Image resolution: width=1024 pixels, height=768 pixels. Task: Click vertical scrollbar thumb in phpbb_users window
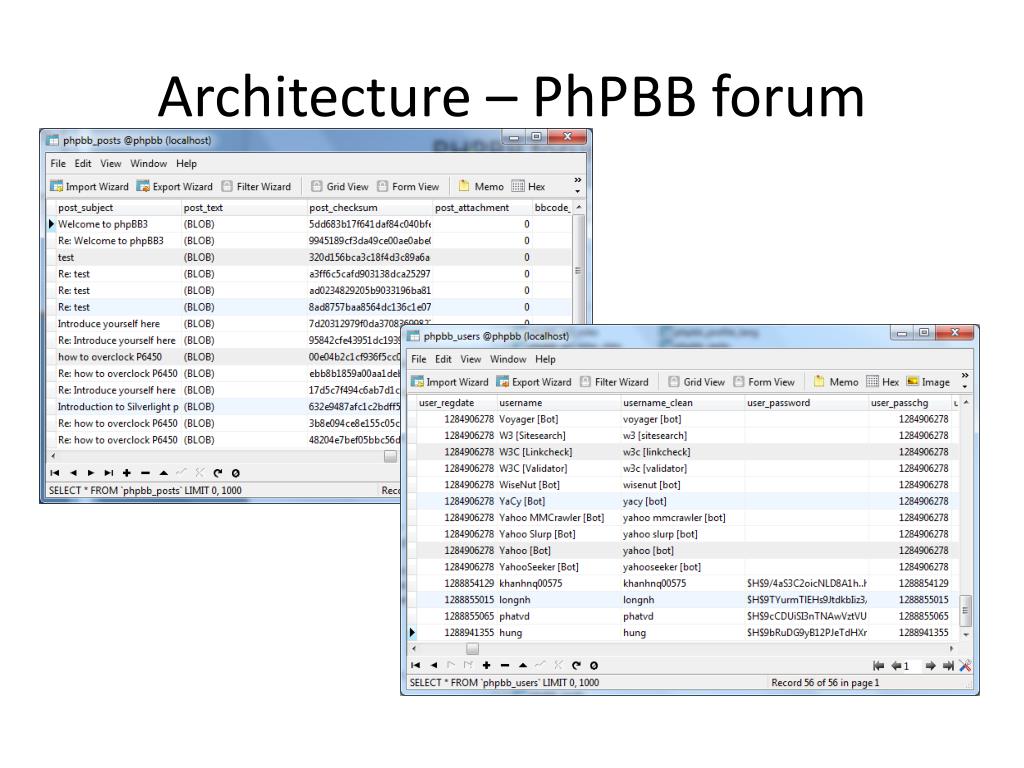tap(965, 611)
